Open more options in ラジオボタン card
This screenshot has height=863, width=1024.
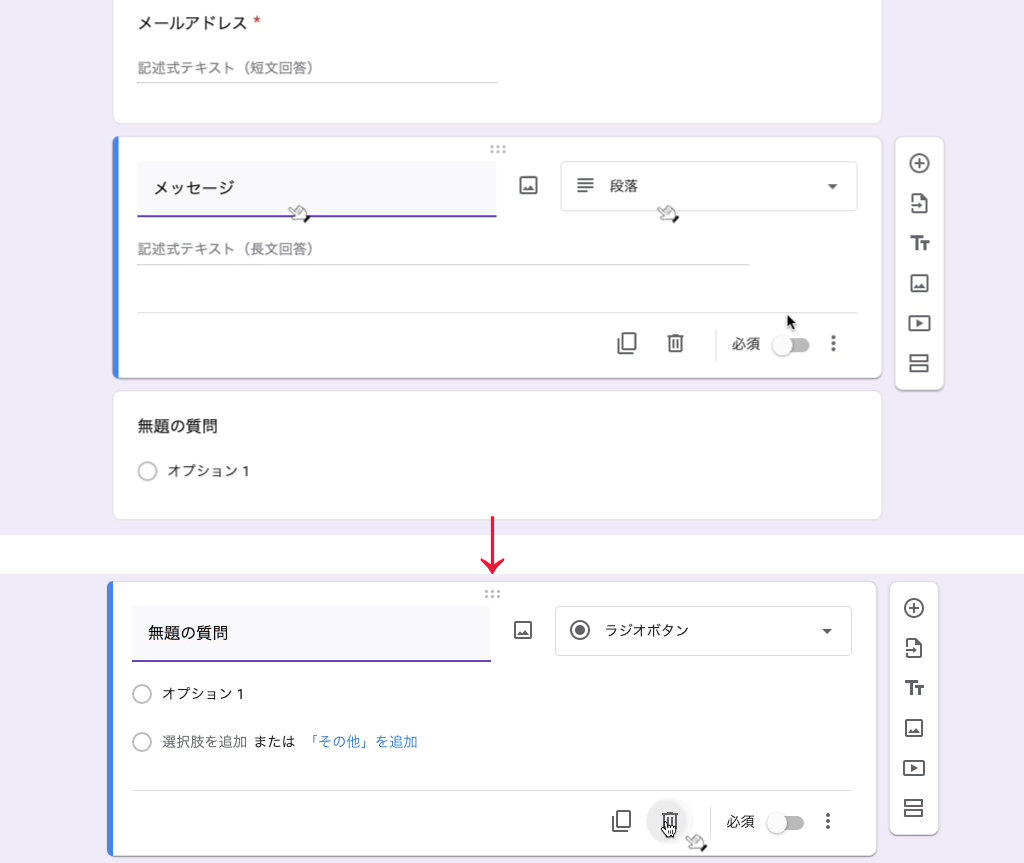click(828, 821)
